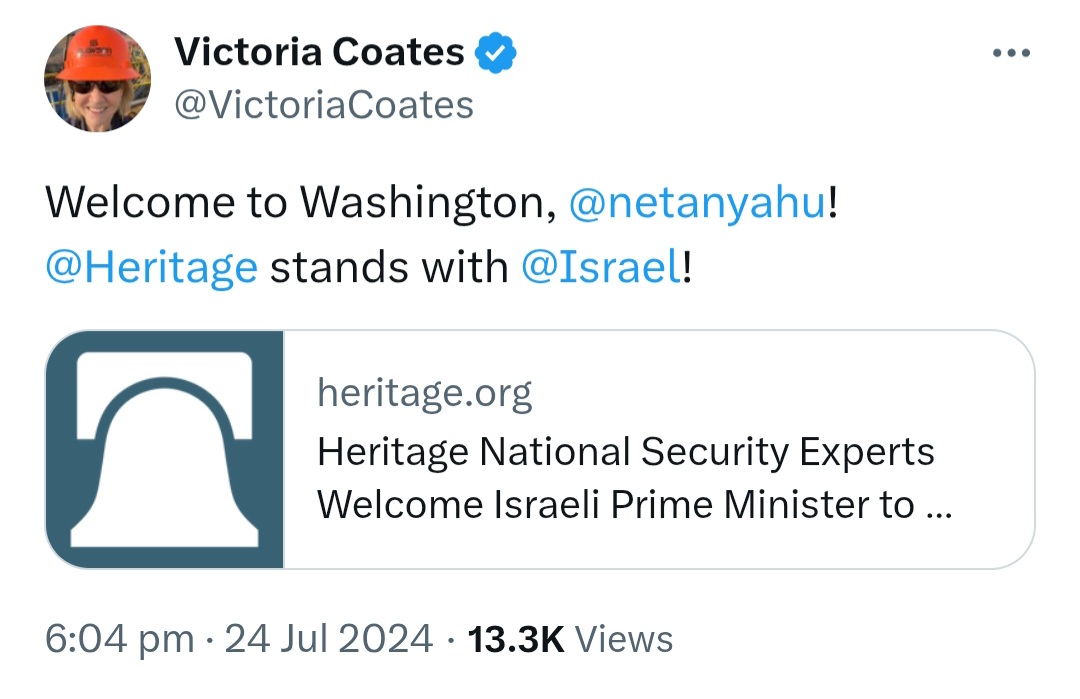Image resolution: width=1080 pixels, height=699 pixels.
Task: Click the words 'stands with' in tweet
Action: click(389, 267)
